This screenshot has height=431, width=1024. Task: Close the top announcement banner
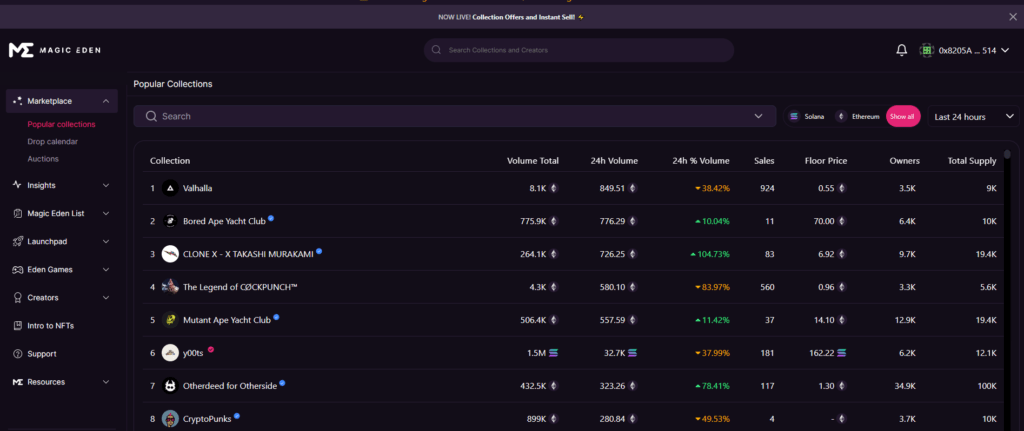1012,17
